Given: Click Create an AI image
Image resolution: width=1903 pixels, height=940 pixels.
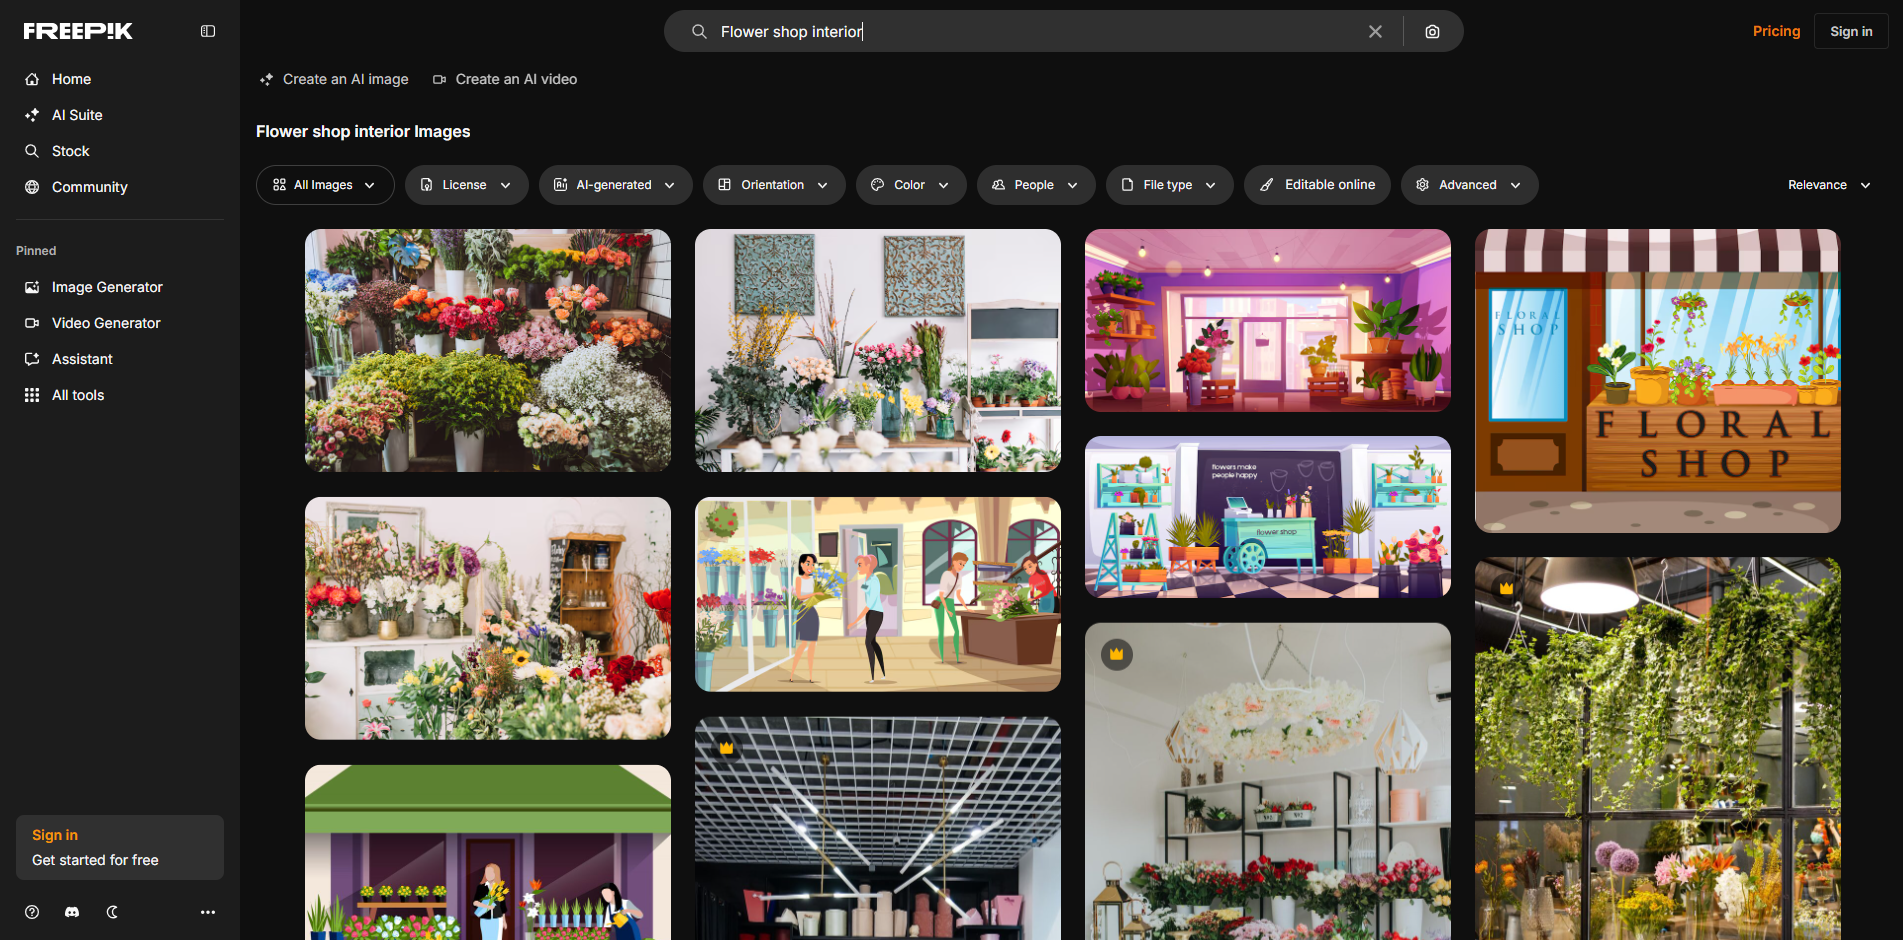Looking at the screenshot, I should (x=333, y=79).
